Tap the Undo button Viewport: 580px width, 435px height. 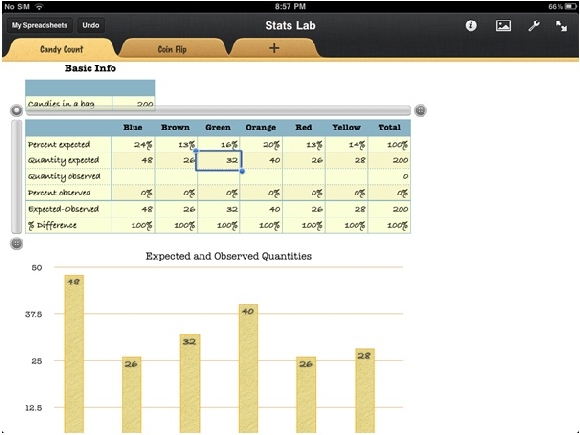pos(91,26)
